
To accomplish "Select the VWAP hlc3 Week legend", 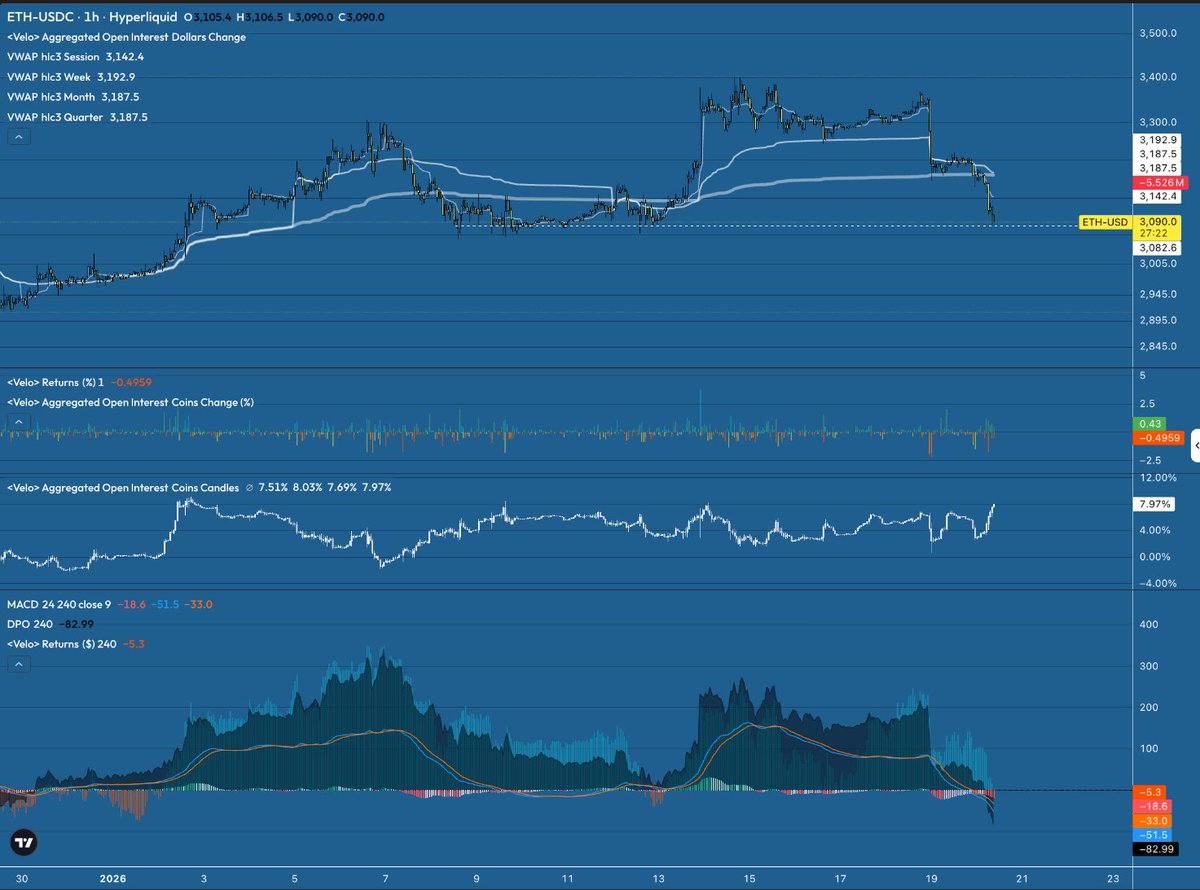I will pos(71,77).
